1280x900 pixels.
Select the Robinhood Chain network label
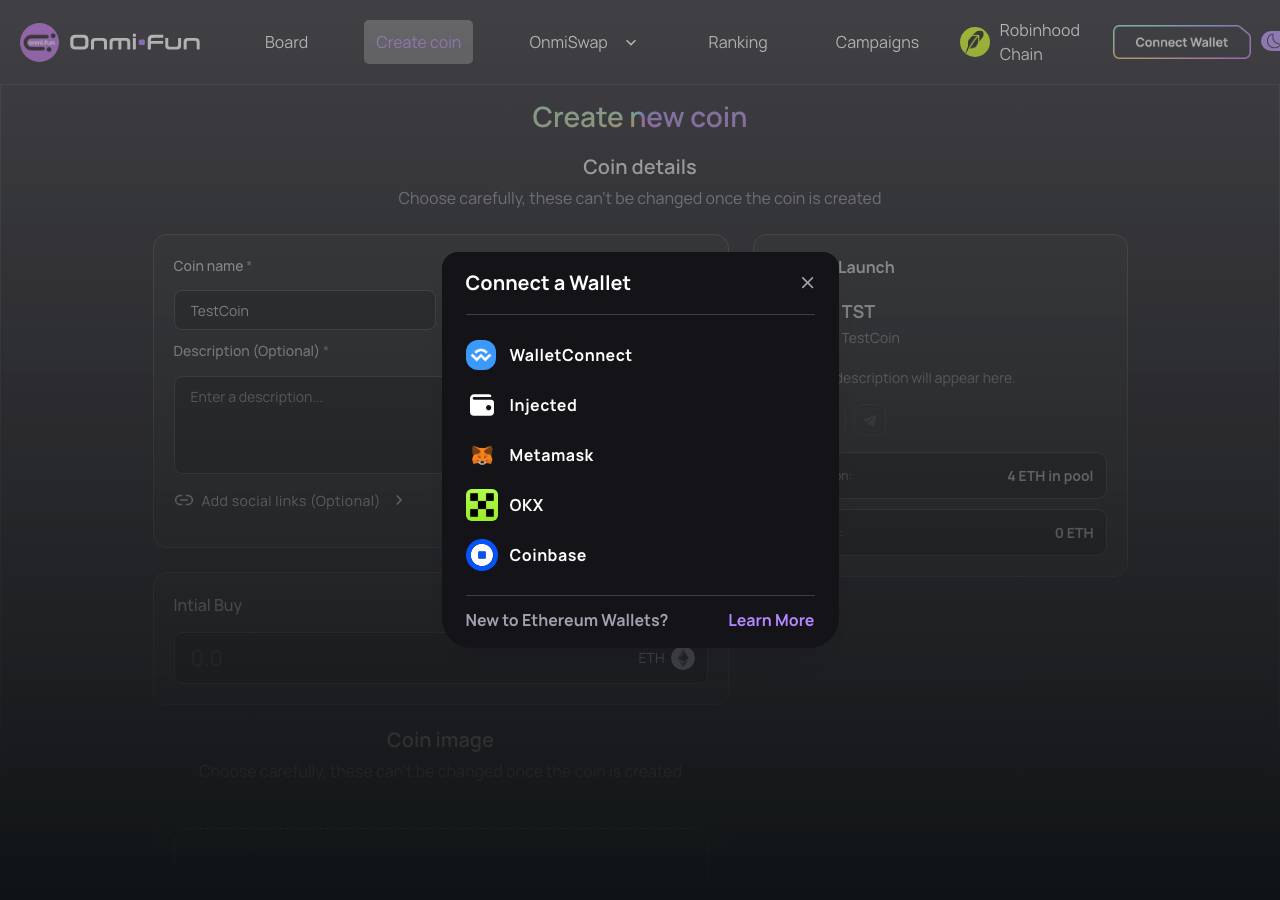click(1040, 42)
